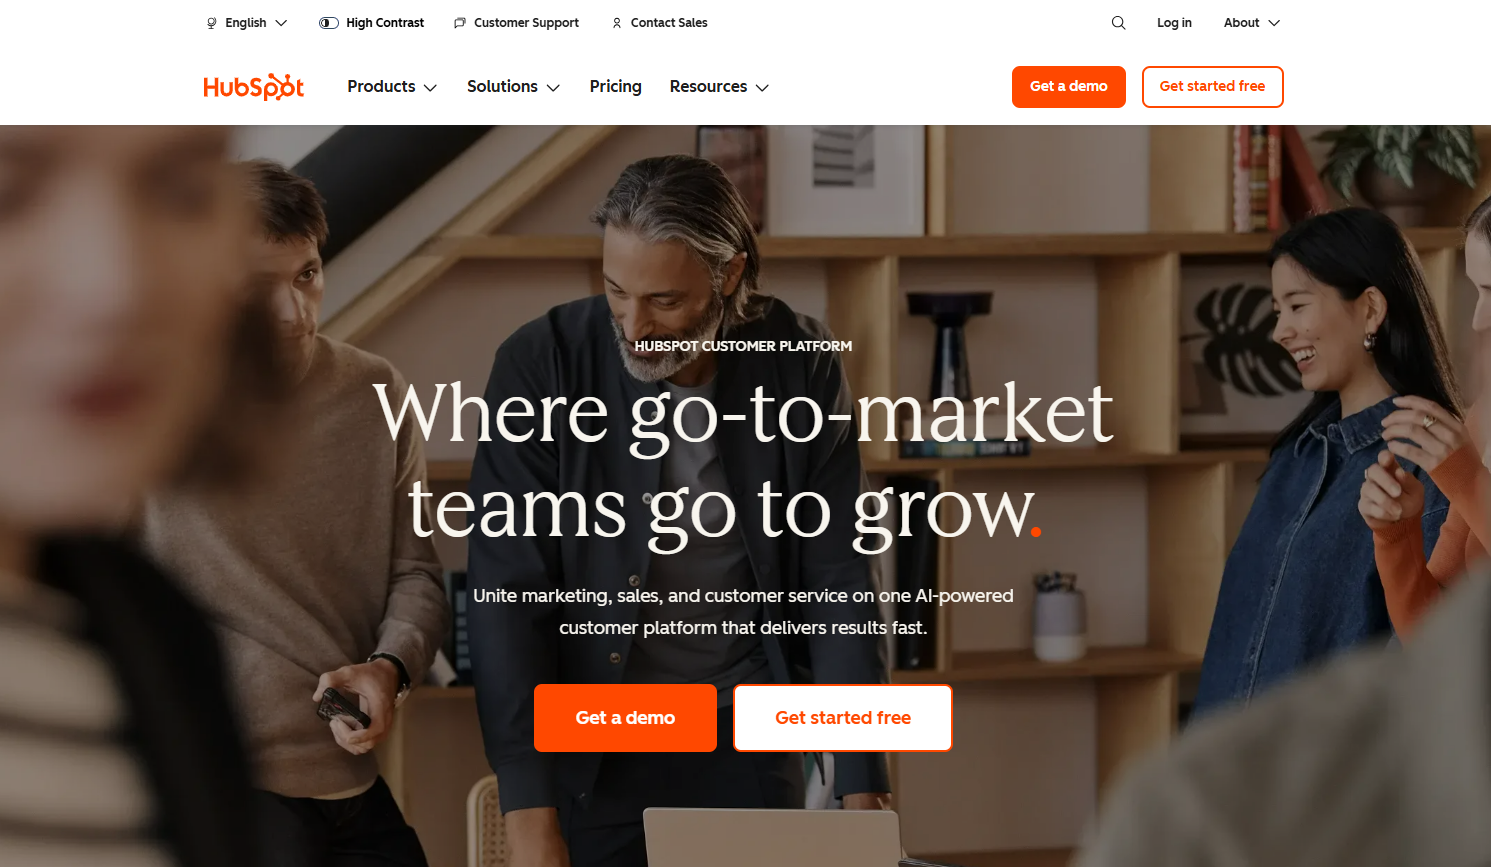Click header Get started free button
Screen dimensions: 1491x867
click(1213, 87)
